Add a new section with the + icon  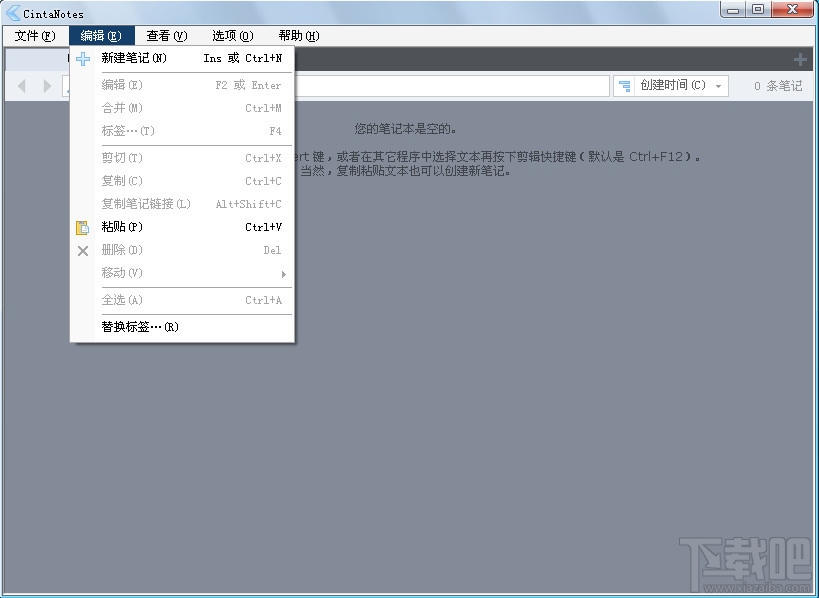(x=801, y=58)
